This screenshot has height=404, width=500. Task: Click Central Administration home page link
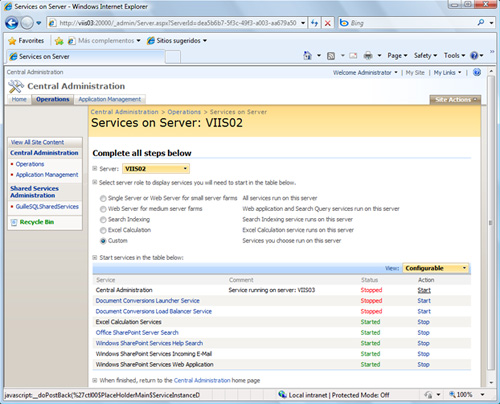pyautogui.click(x=202, y=380)
